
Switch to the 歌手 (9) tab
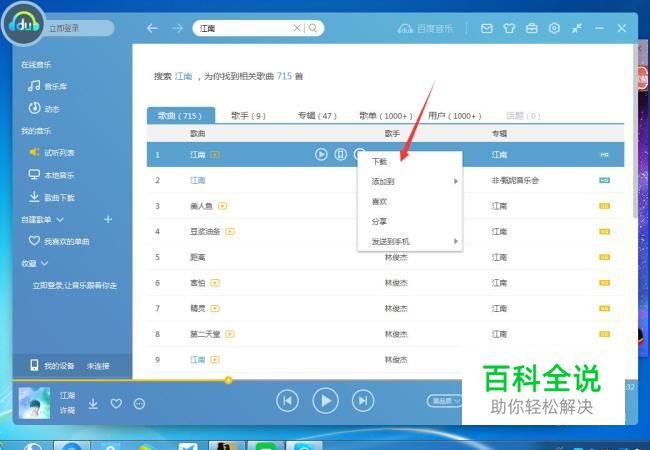click(248, 116)
